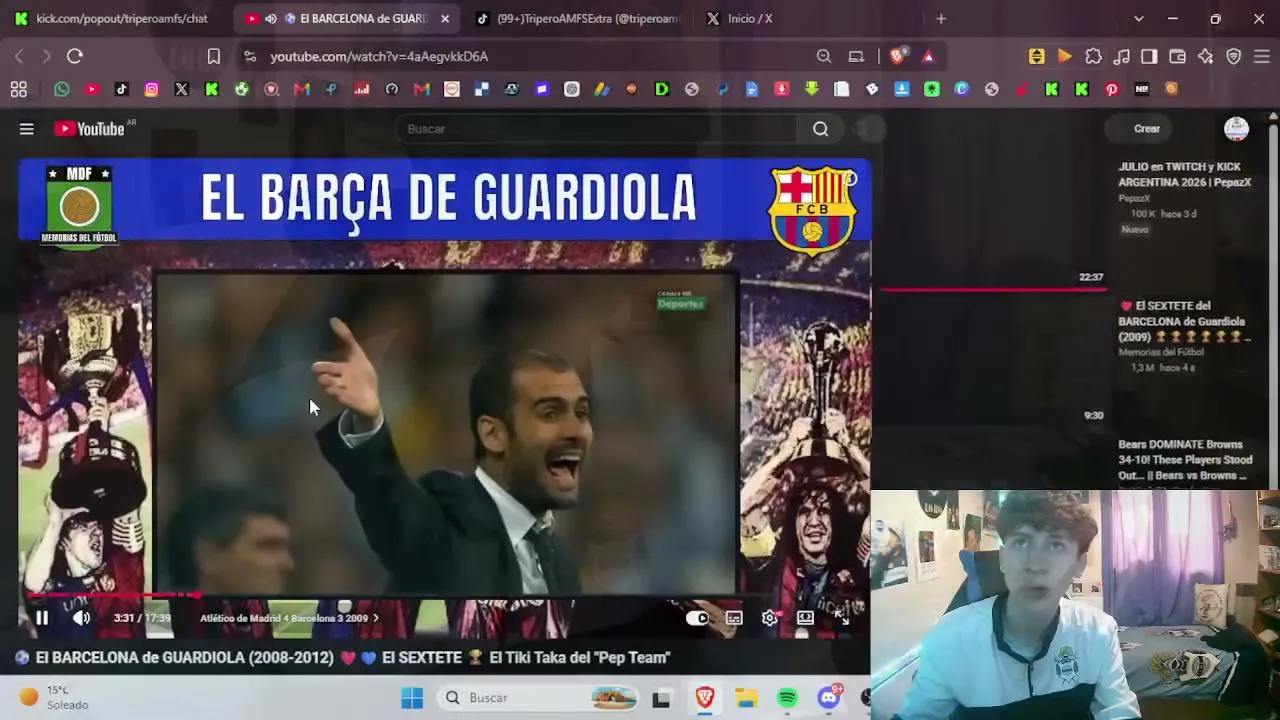Open a new browser tab
Image resolution: width=1280 pixels, height=720 pixels.
pyautogui.click(x=941, y=19)
